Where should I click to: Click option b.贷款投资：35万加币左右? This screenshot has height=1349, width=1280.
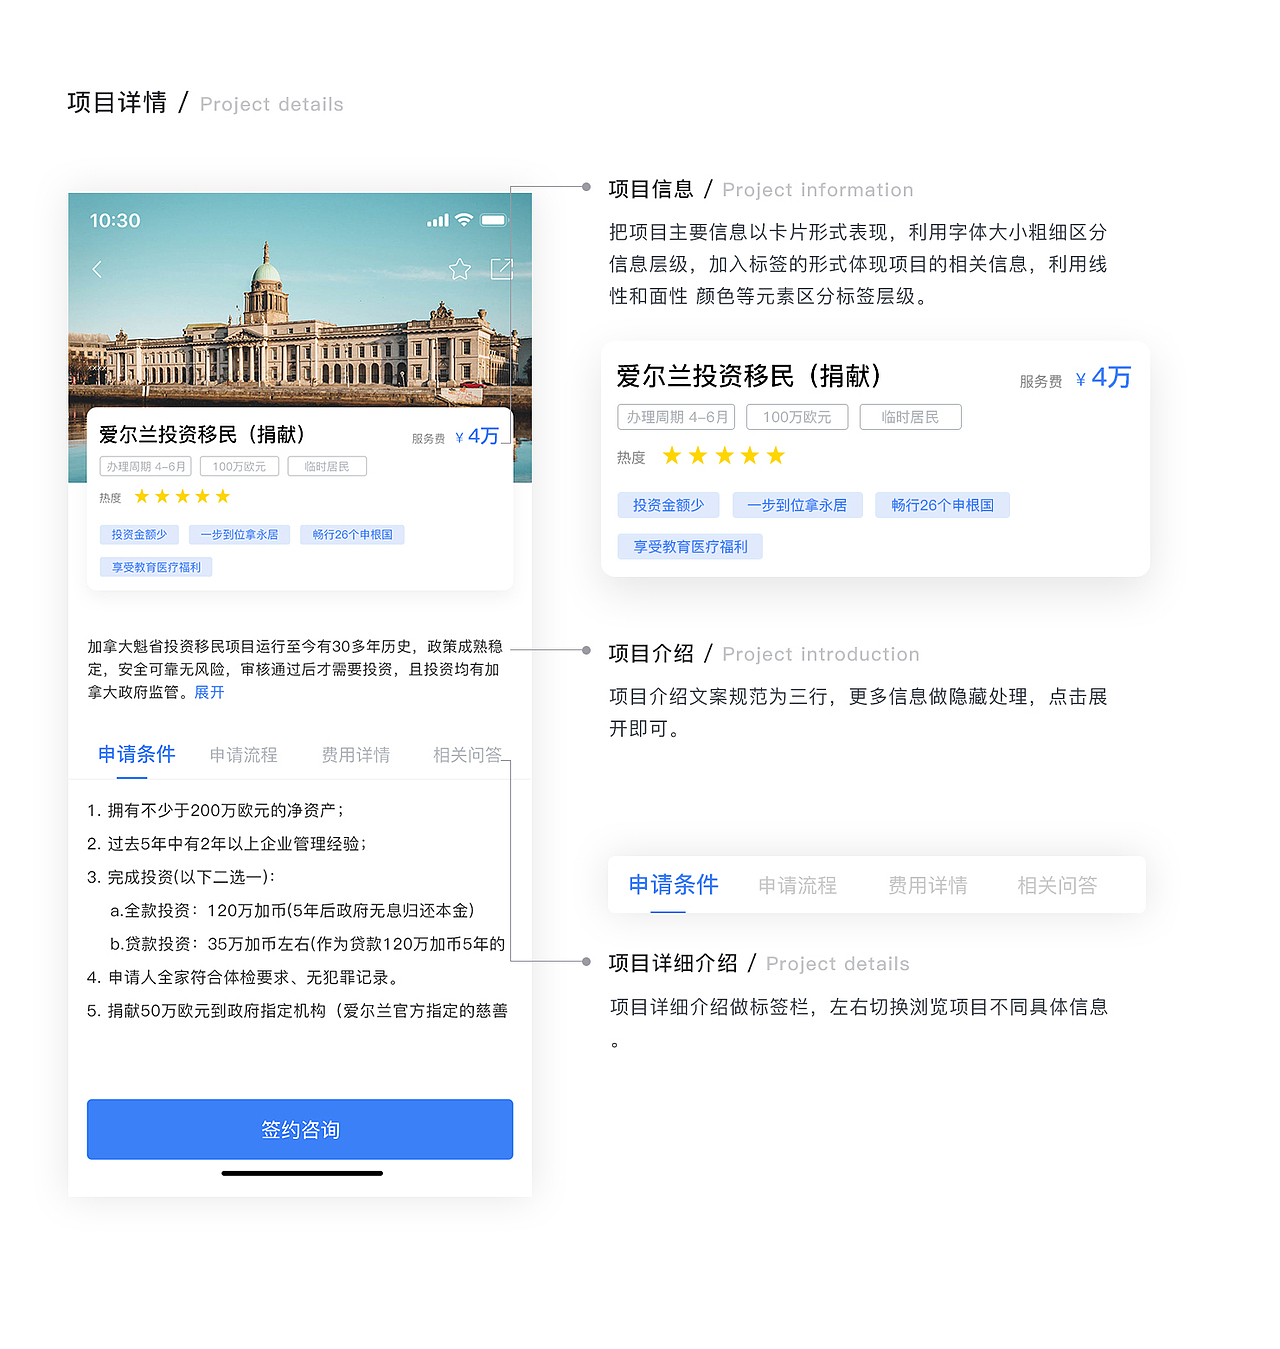[308, 945]
